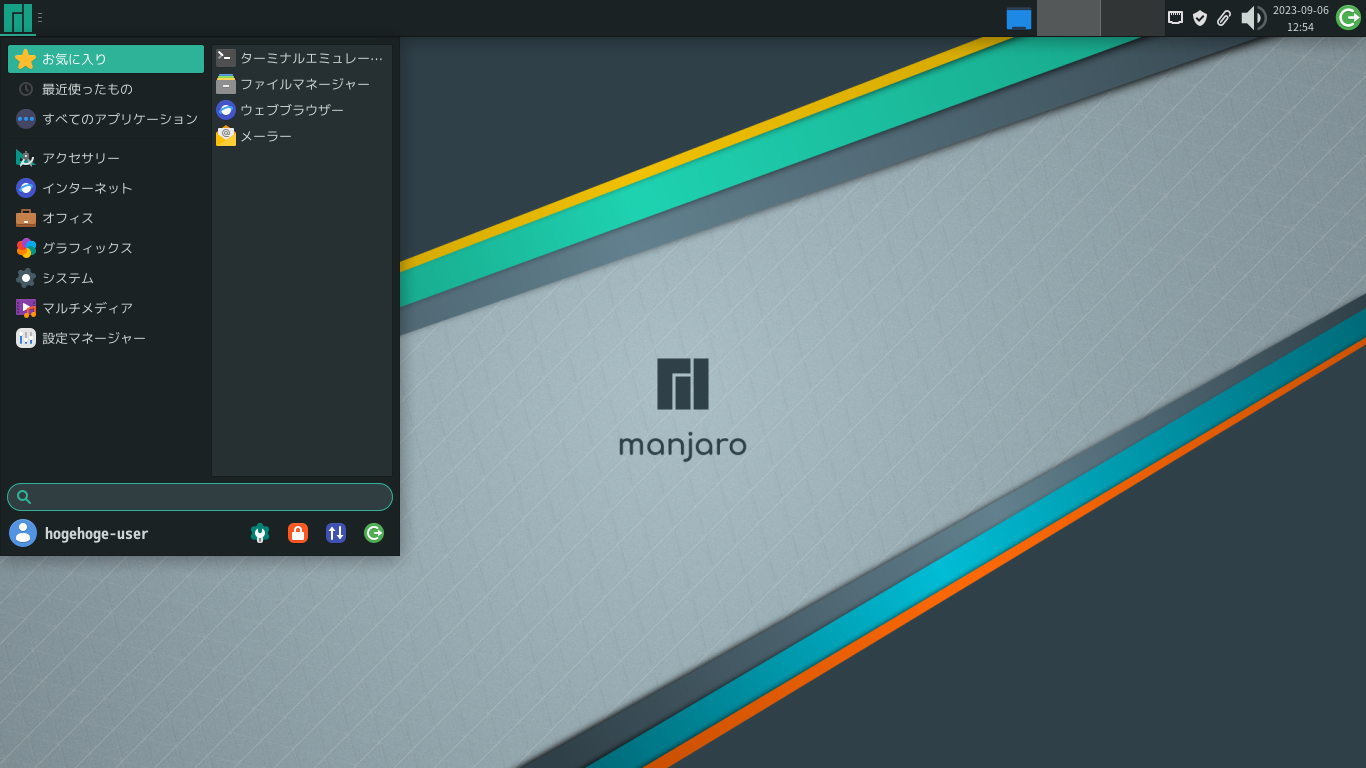Viewport: 1366px width, 768px height.
Task: Click the speaker volume tray icon
Action: 1253,17
